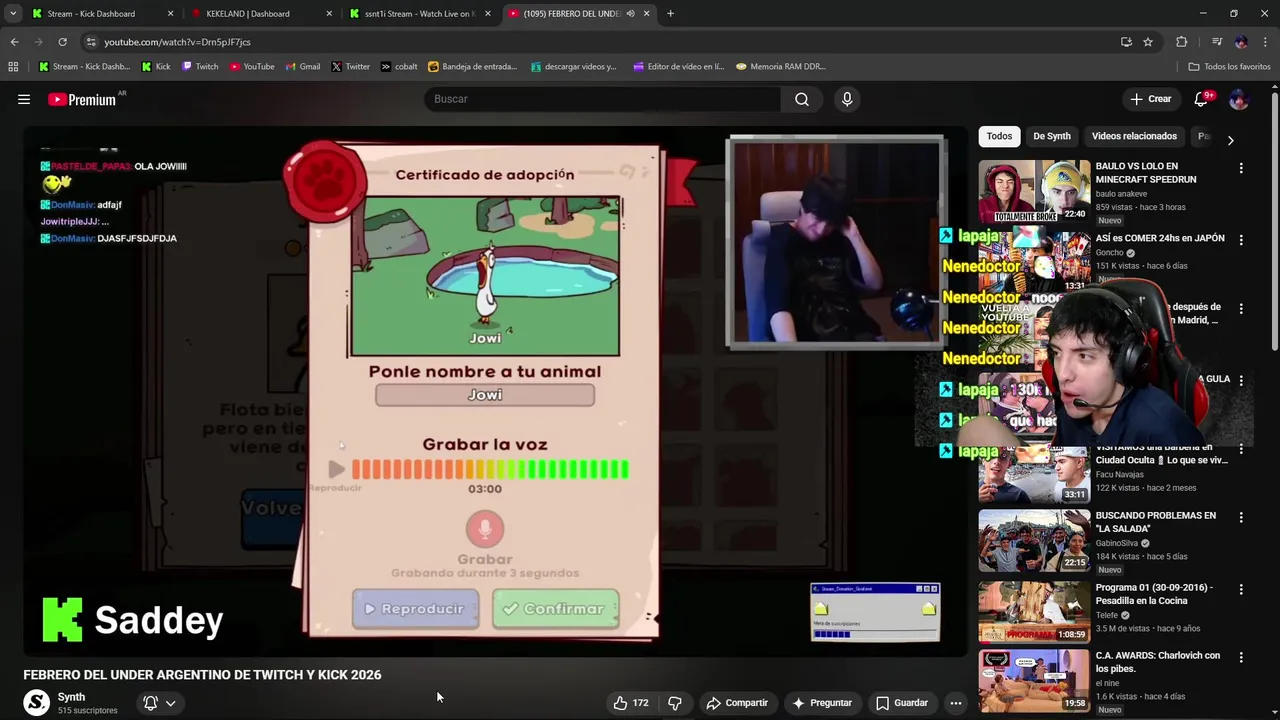Open BUSCANDO PROBLEMAS EN LA SALADA thumbnail

tap(1034, 540)
